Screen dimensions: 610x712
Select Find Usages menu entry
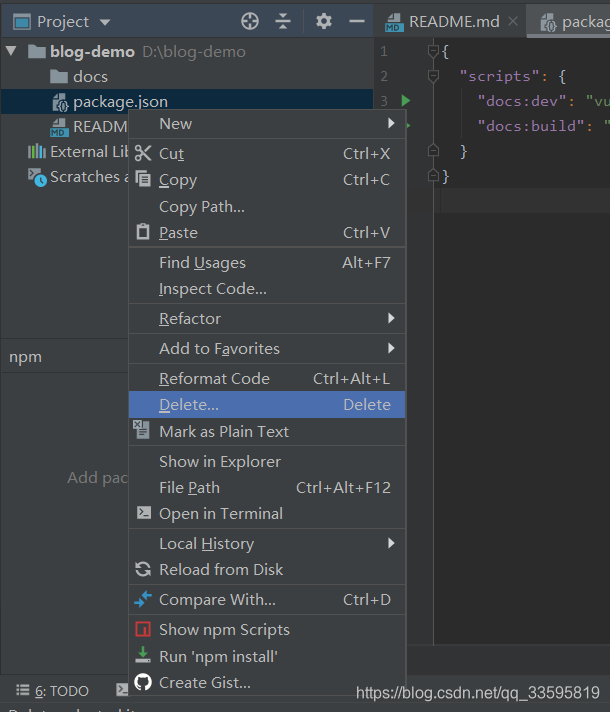pos(267,262)
